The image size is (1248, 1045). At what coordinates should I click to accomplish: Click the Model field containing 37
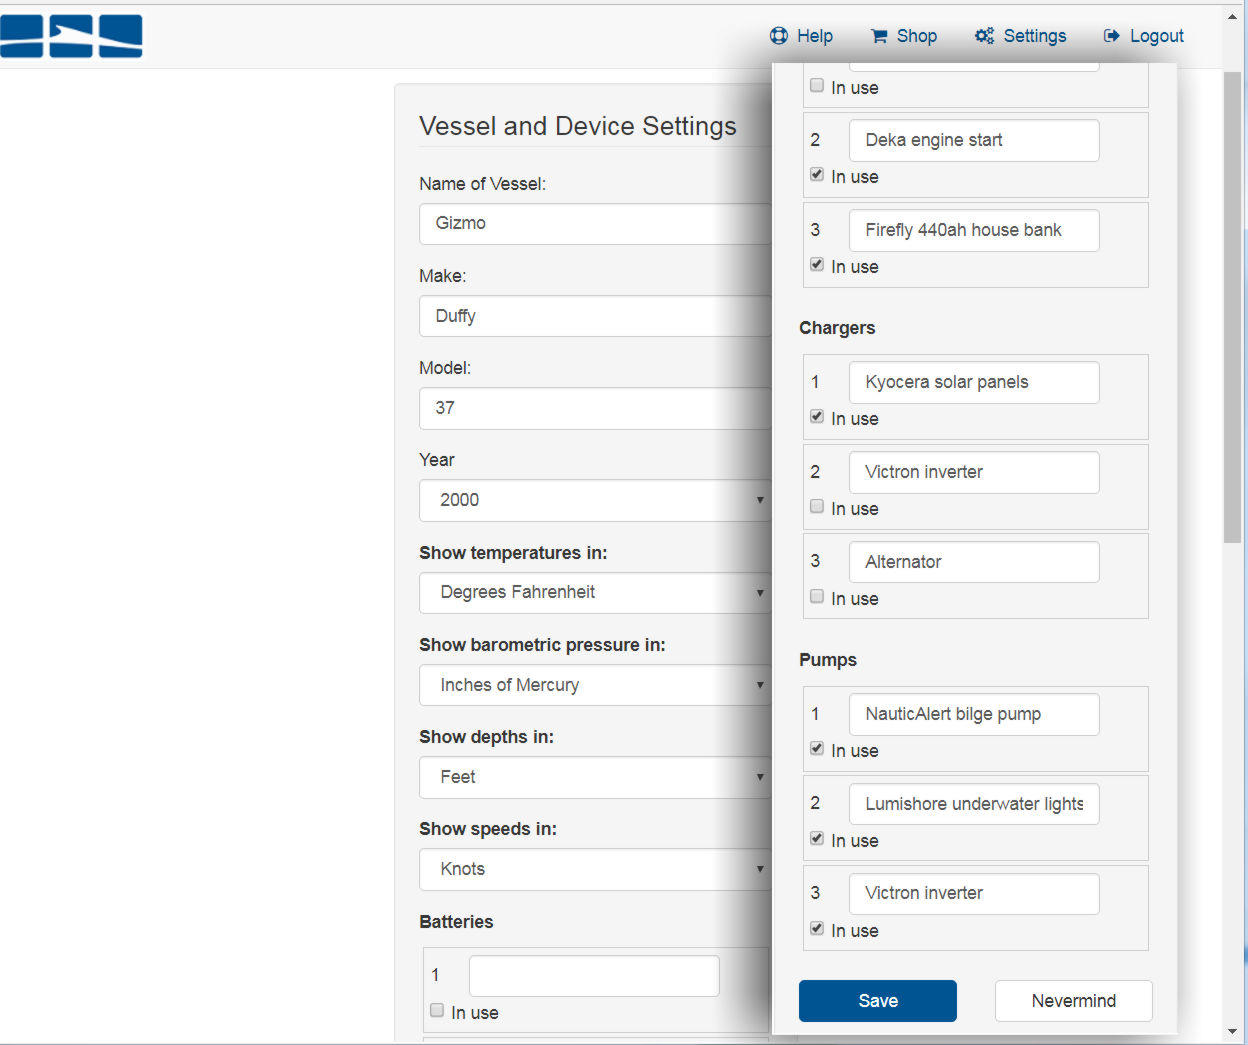596,408
